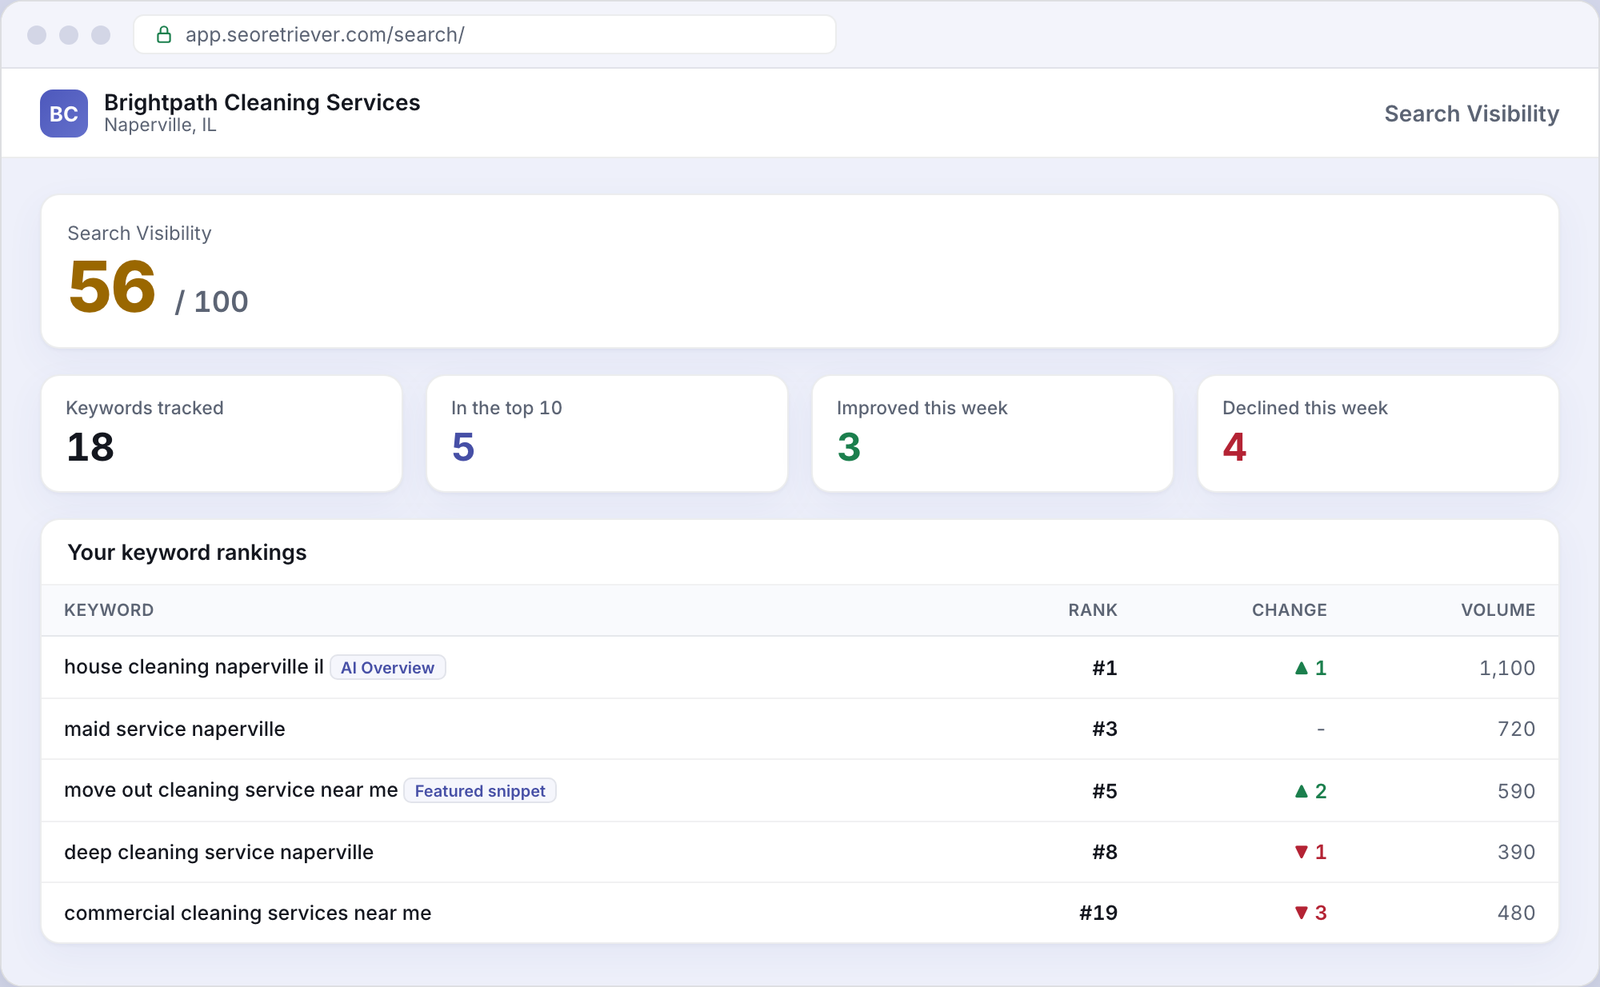Click the volume value 1,100
The image size is (1600, 987).
pyautogui.click(x=1507, y=668)
